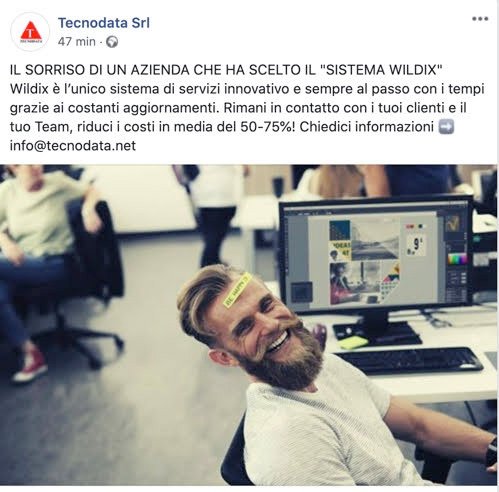
Task: Click the yellow sticky notes on desk
Action: point(352,342)
